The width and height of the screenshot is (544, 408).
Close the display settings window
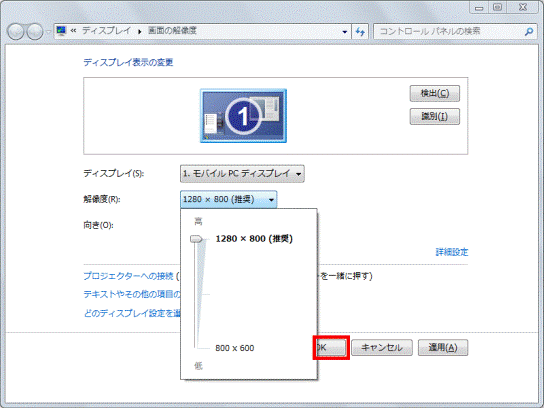coord(523,7)
